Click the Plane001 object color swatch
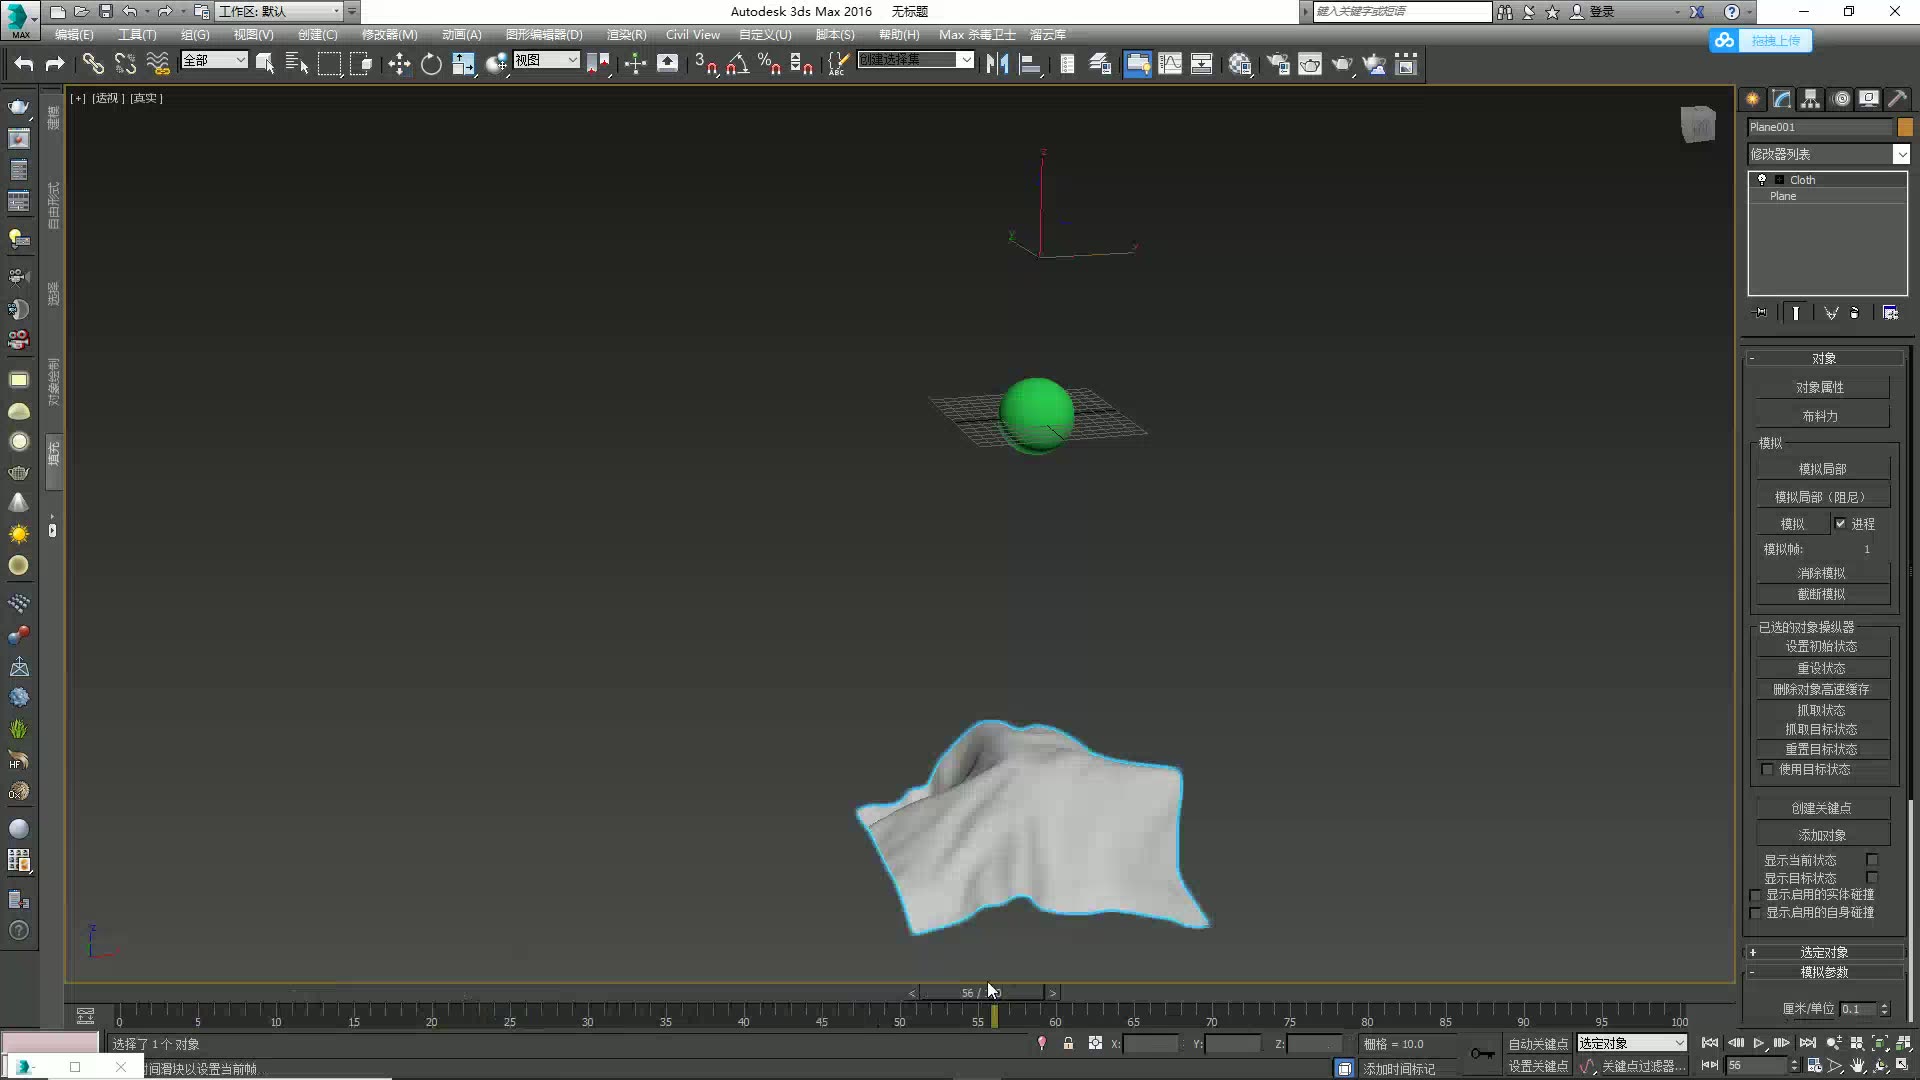This screenshot has height=1080, width=1920. coord(1904,127)
